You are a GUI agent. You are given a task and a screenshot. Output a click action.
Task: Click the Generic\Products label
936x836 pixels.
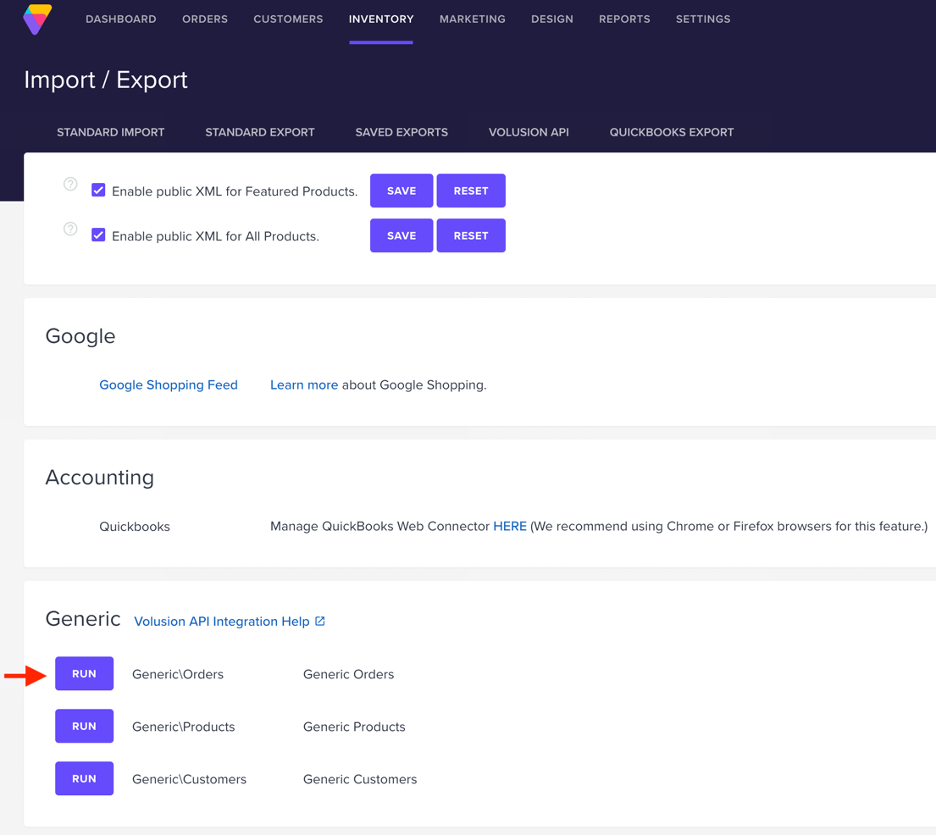[x=183, y=727]
